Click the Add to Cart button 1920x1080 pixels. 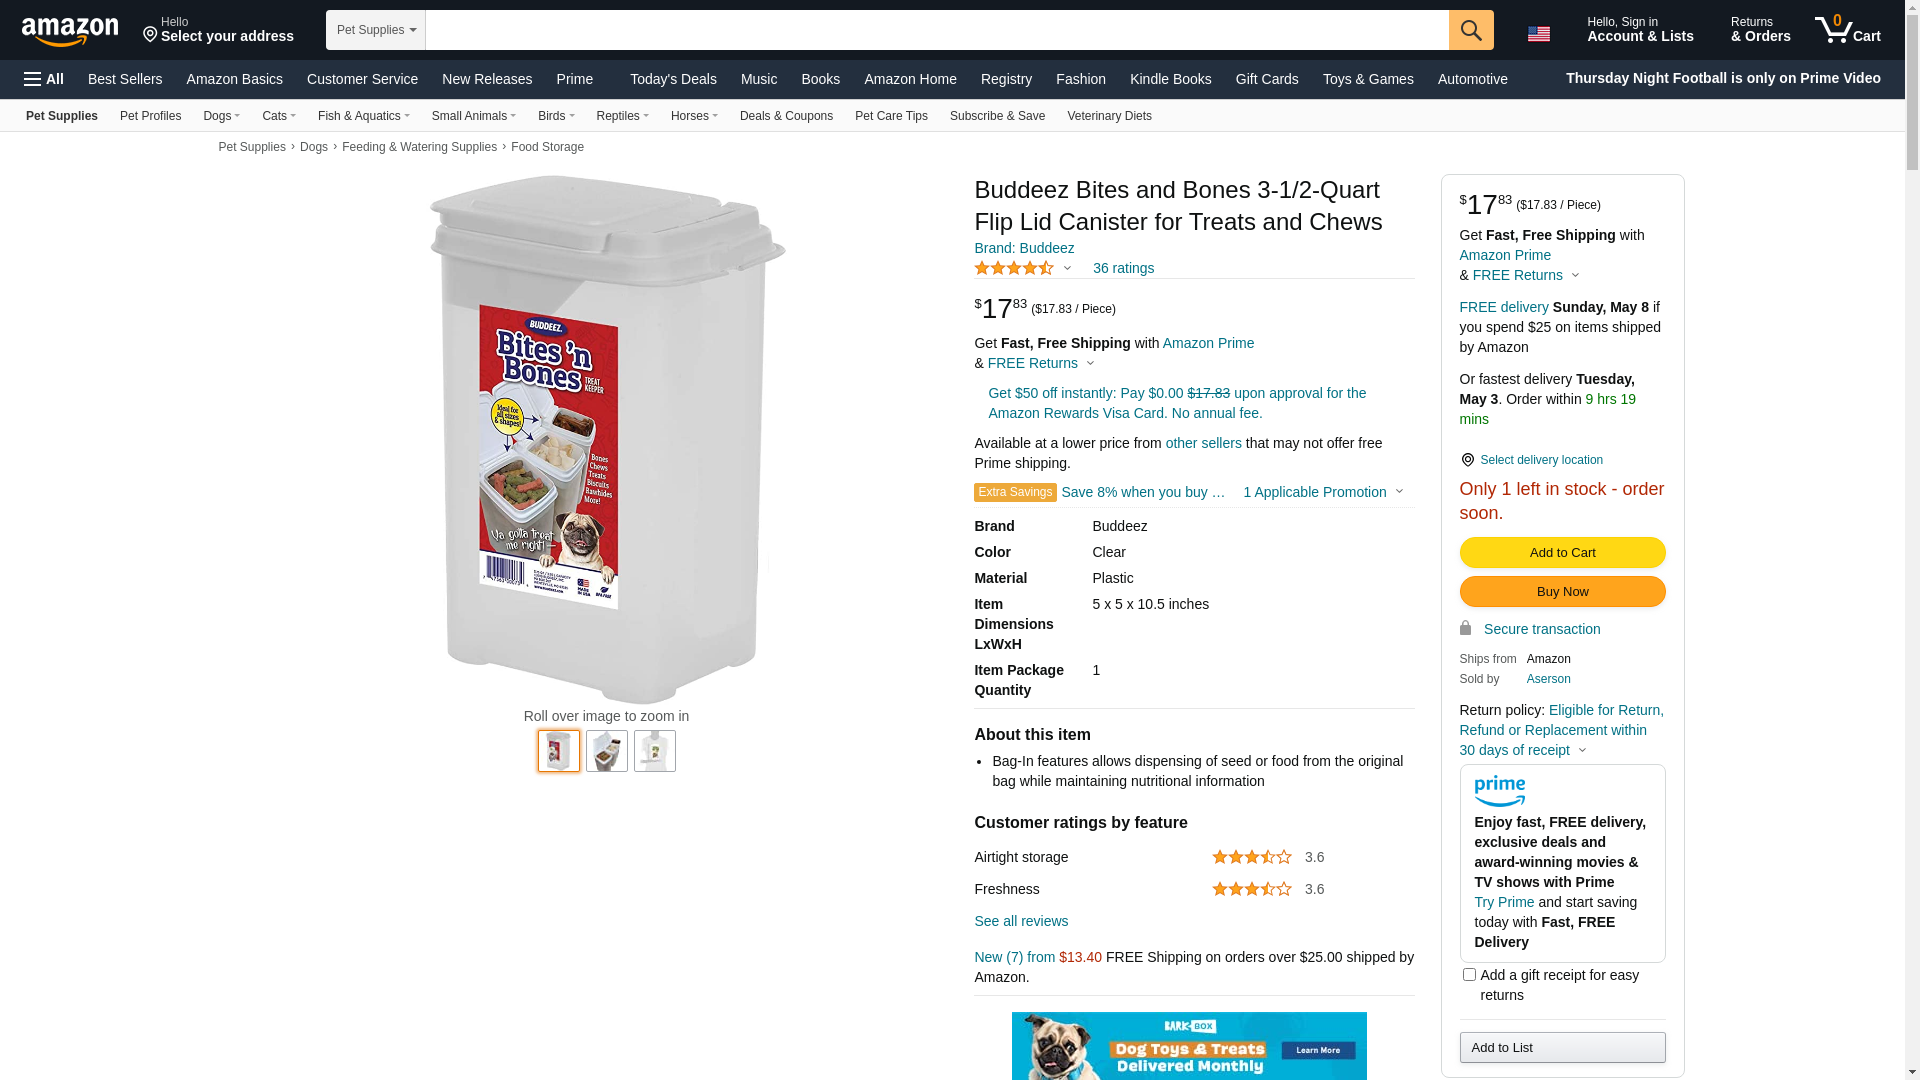[1562, 552]
